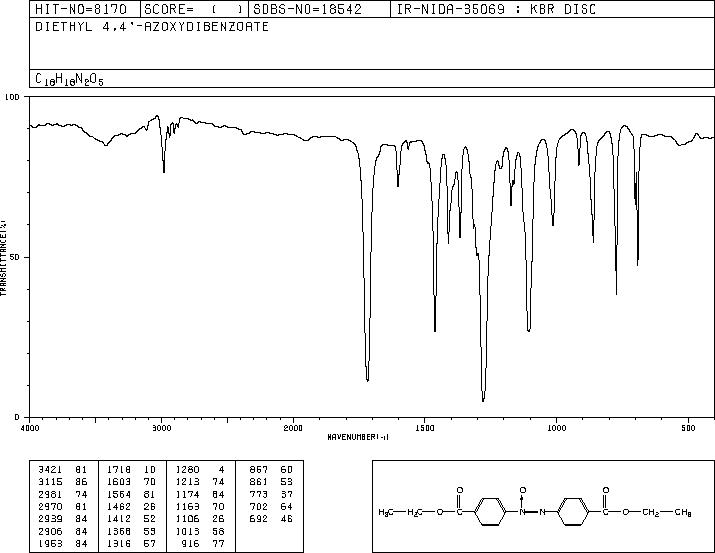
Task: Select the molecular formula C16H18N2O5
Action: [69, 79]
